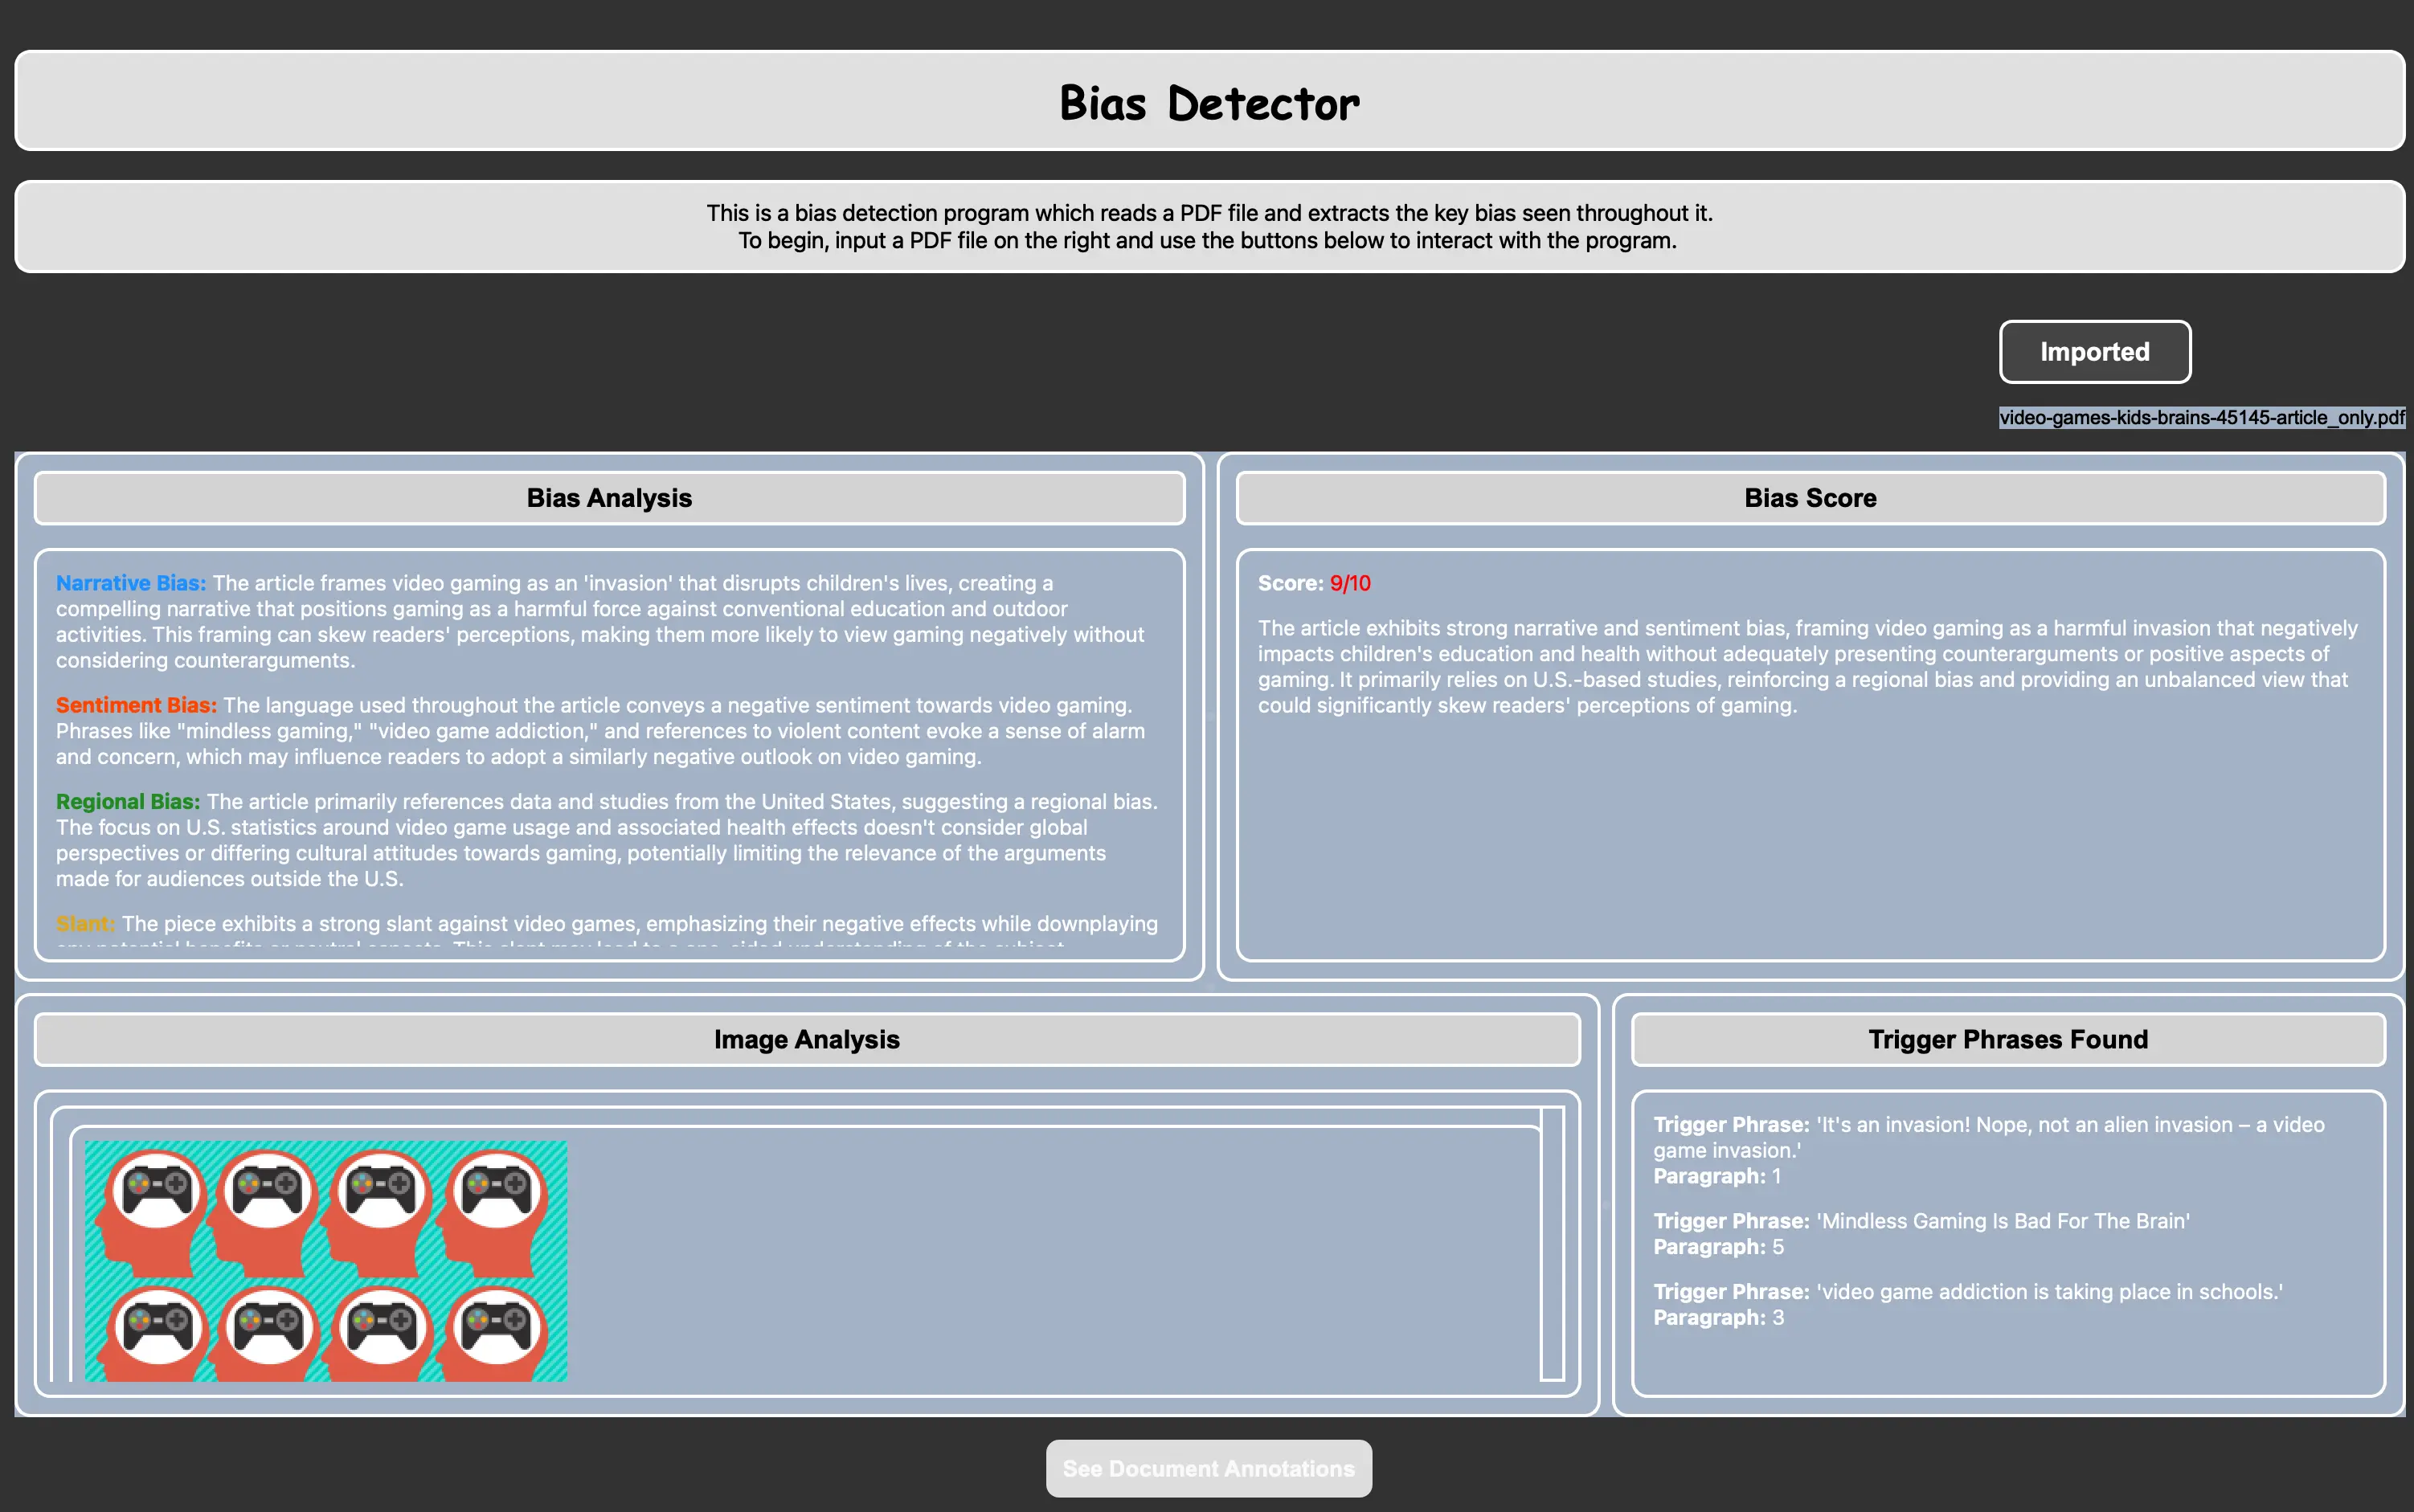Select the Trigger Phrases Found header
This screenshot has height=1512, width=2414.
click(x=2007, y=1039)
